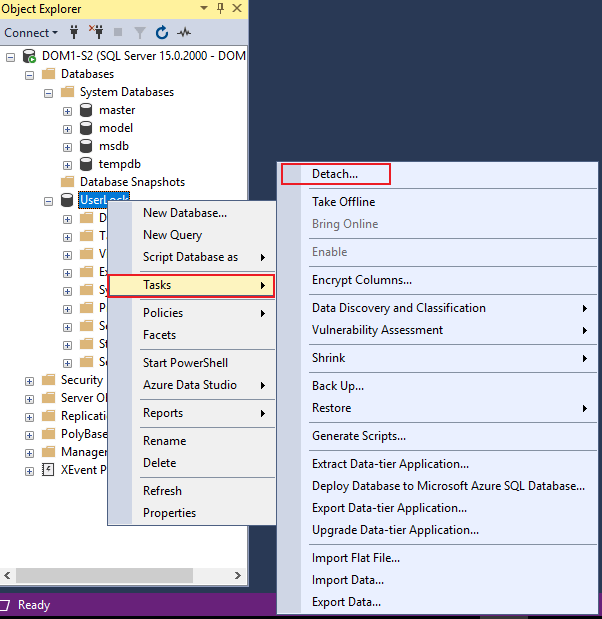Click the Disconnect icon with red X
The width and height of the screenshot is (602, 619).
[x=96, y=32]
